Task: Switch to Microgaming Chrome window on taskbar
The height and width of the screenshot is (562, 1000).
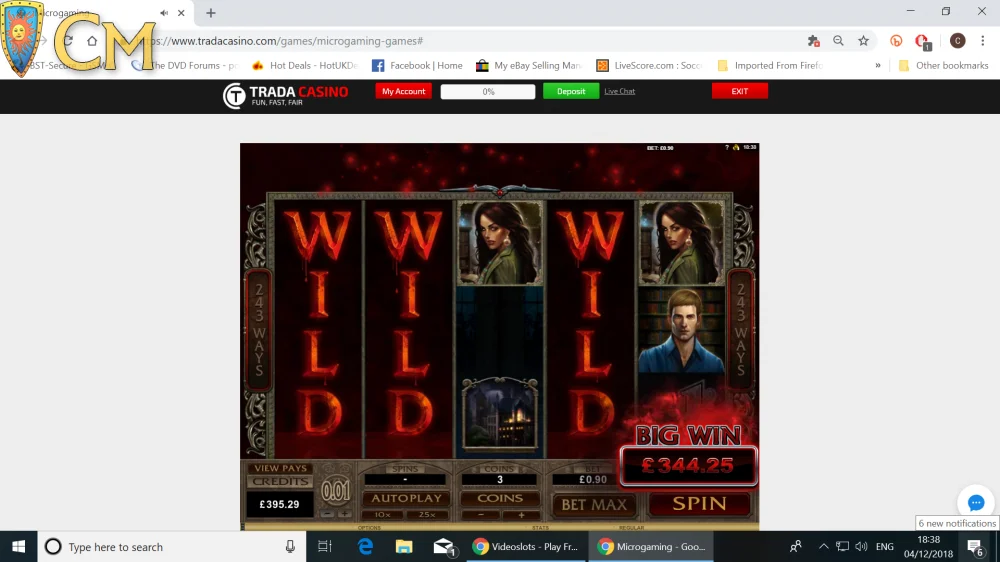Action: pos(651,547)
